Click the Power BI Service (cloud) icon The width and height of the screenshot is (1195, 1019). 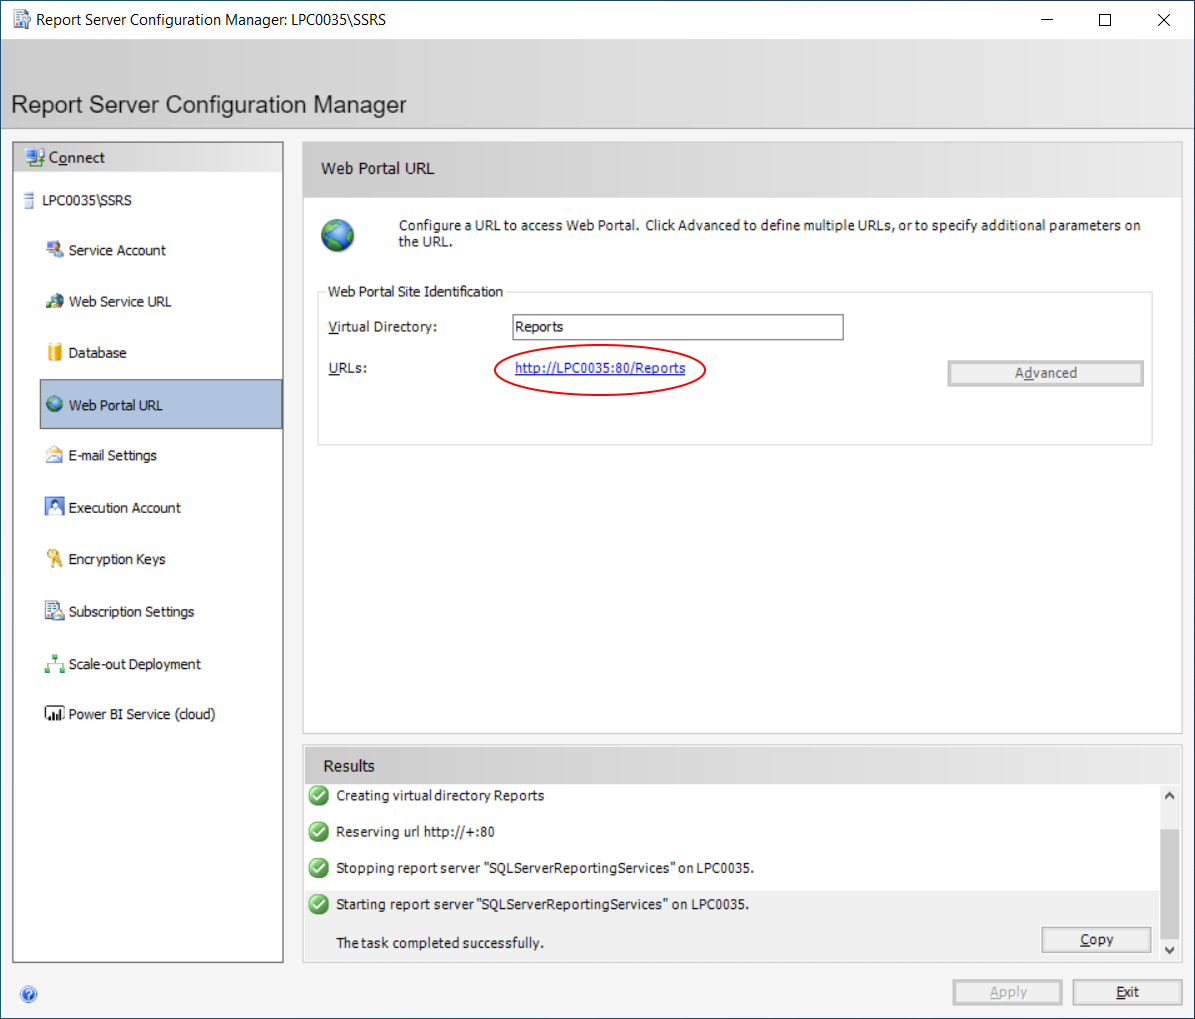tap(54, 714)
